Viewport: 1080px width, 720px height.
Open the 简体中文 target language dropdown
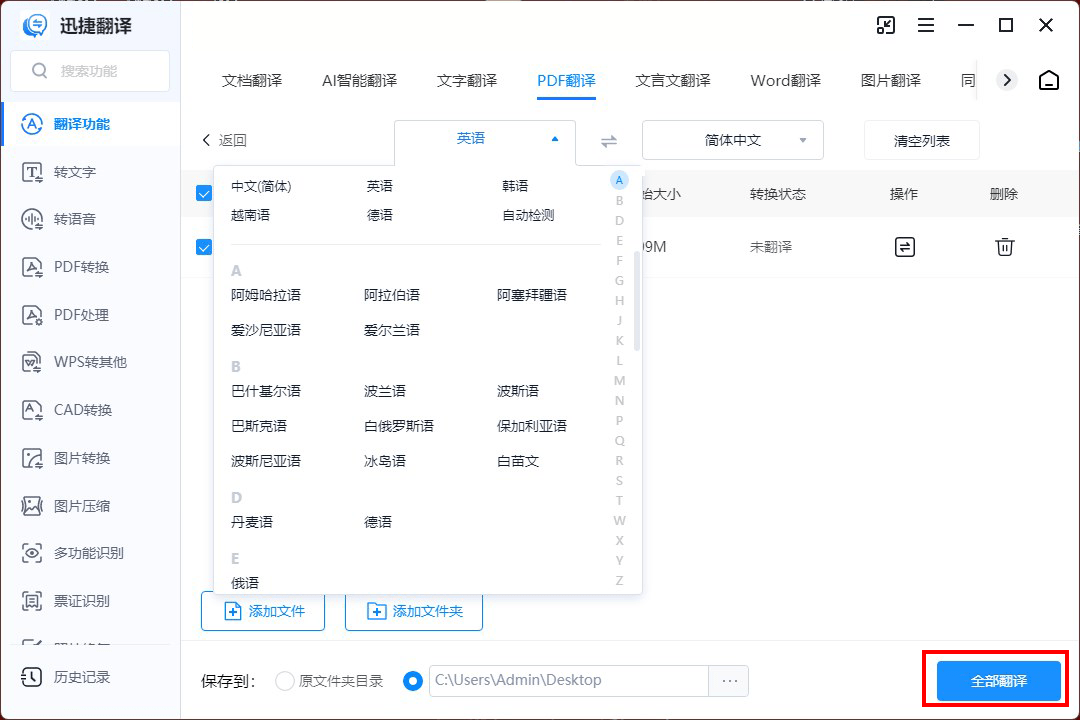point(733,140)
